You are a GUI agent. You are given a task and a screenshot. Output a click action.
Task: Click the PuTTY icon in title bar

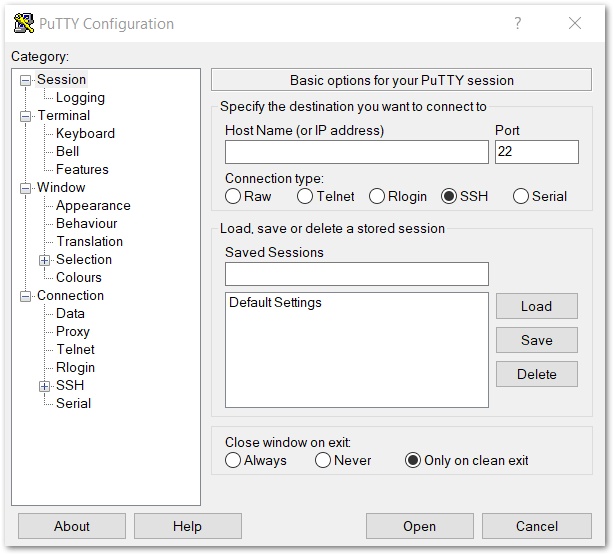coord(23,24)
